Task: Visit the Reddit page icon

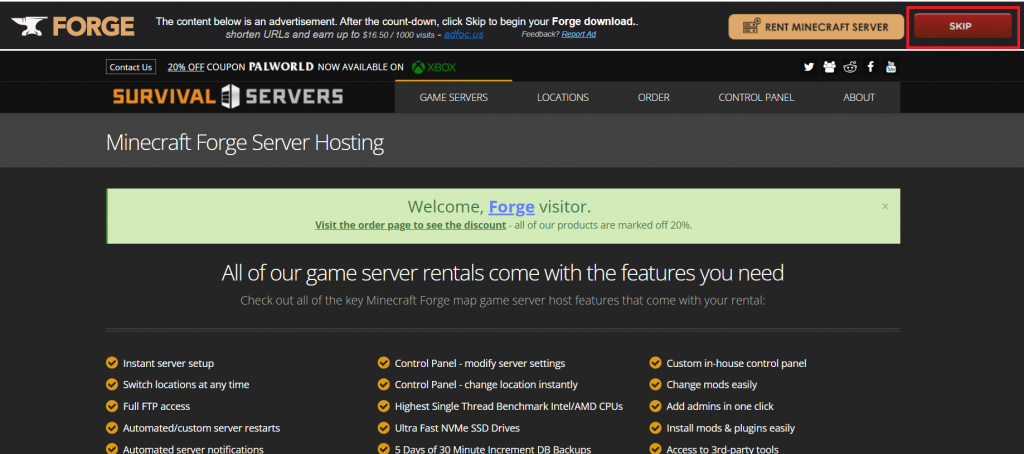Action: 850,67
